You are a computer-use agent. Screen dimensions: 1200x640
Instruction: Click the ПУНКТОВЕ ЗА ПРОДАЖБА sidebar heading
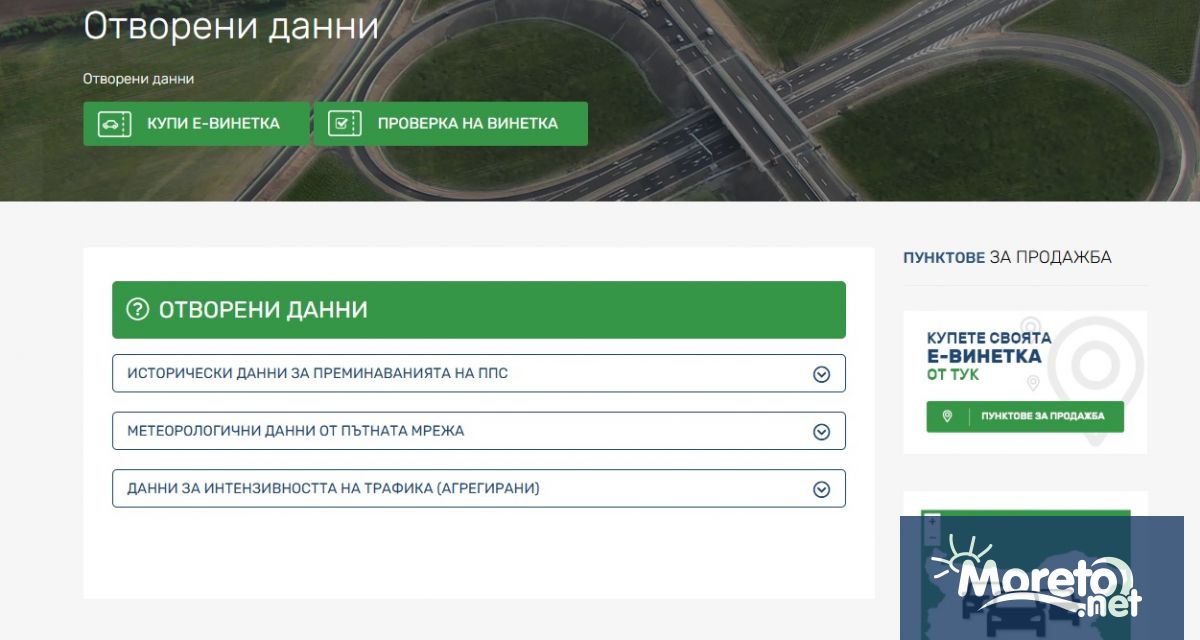[x=1007, y=257]
